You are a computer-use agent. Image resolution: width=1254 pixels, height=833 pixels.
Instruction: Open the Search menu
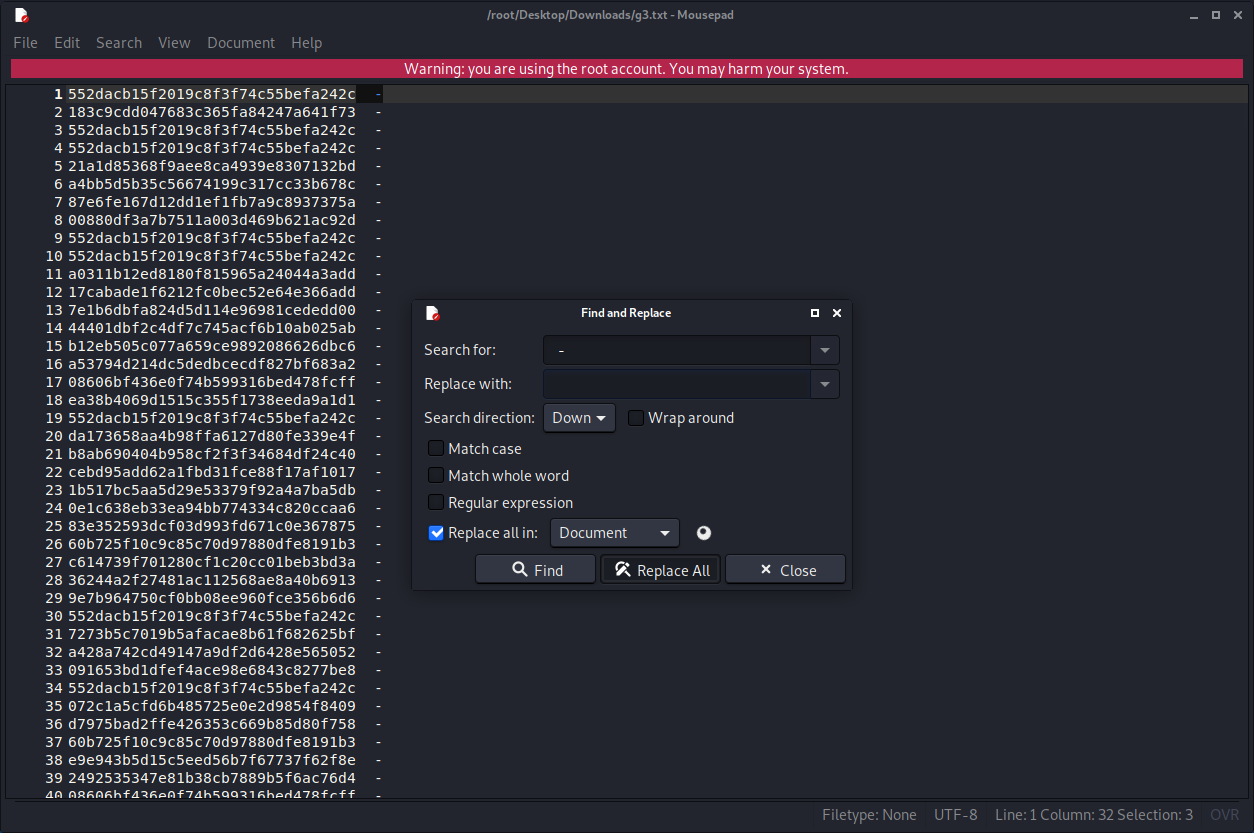(x=119, y=43)
